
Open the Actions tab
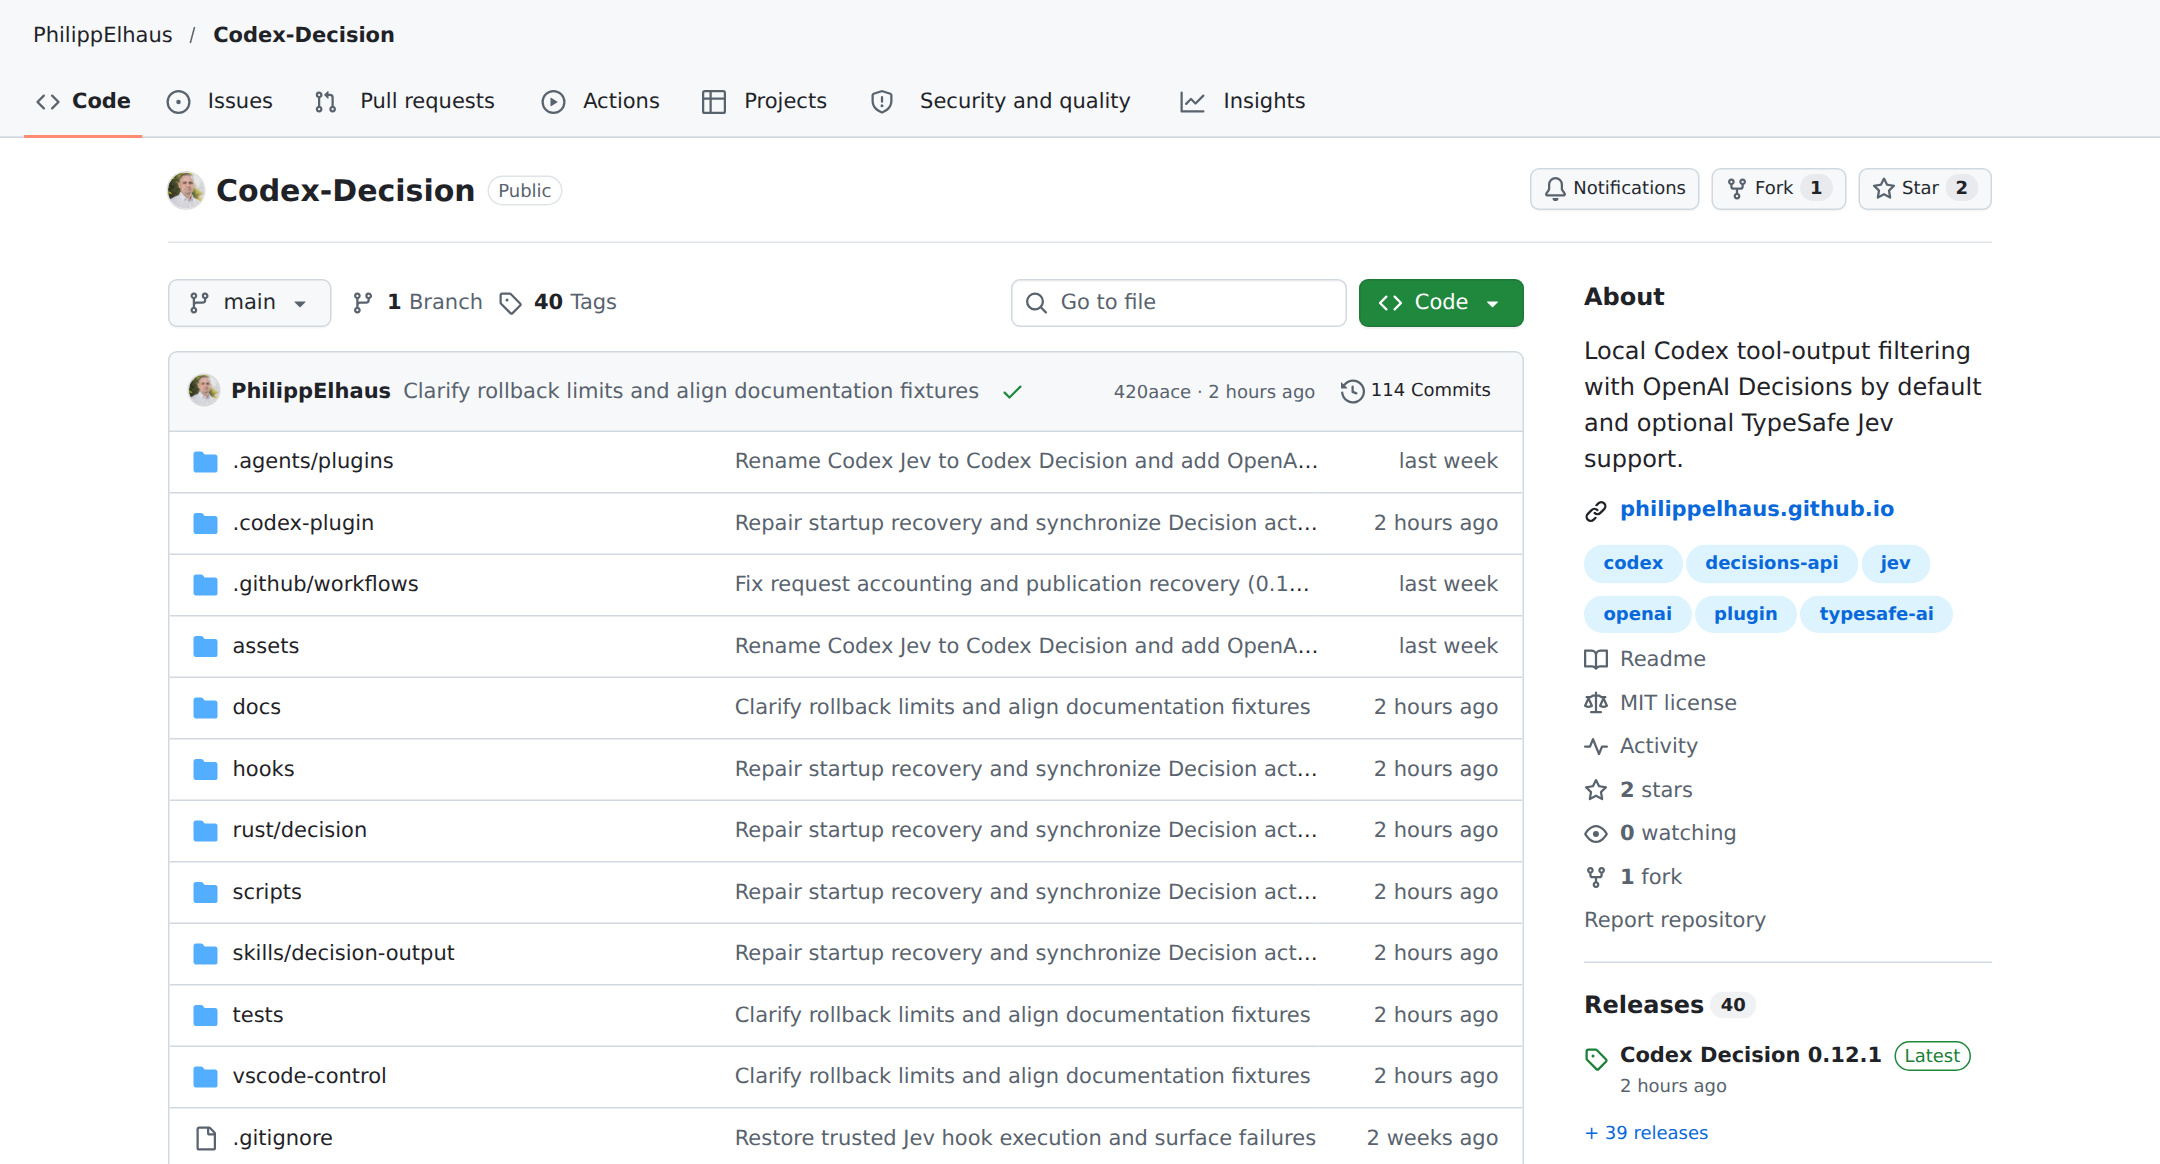pos(601,101)
